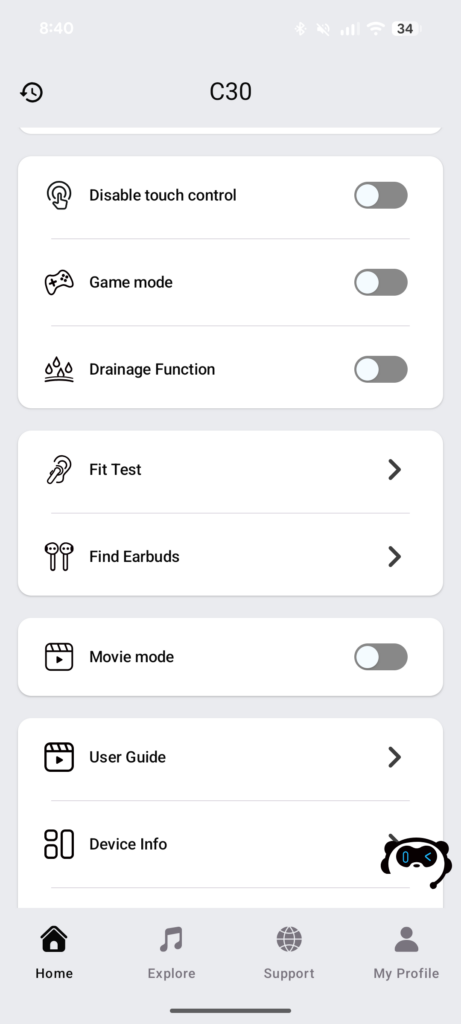Open the My Profile tab
The image size is (461, 1024).
click(x=406, y=953)
